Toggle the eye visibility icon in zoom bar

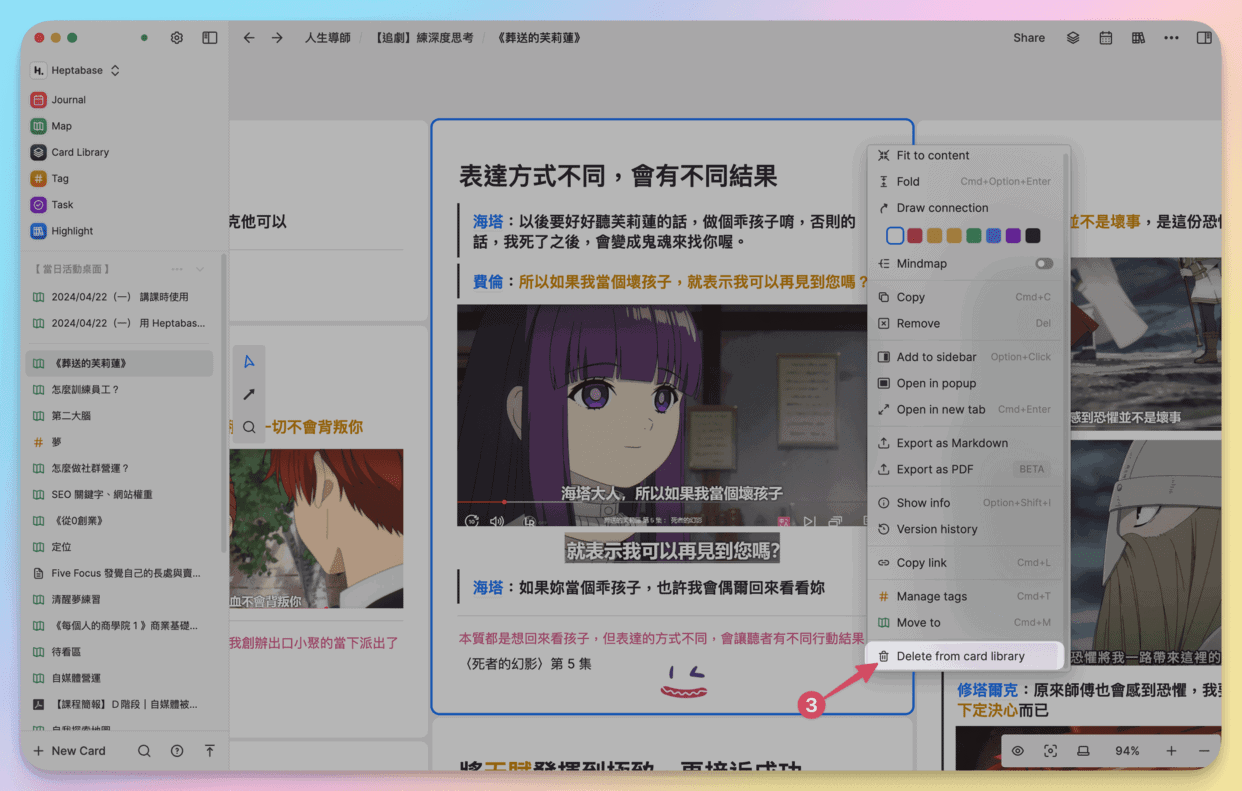(x=1017, y=751)
